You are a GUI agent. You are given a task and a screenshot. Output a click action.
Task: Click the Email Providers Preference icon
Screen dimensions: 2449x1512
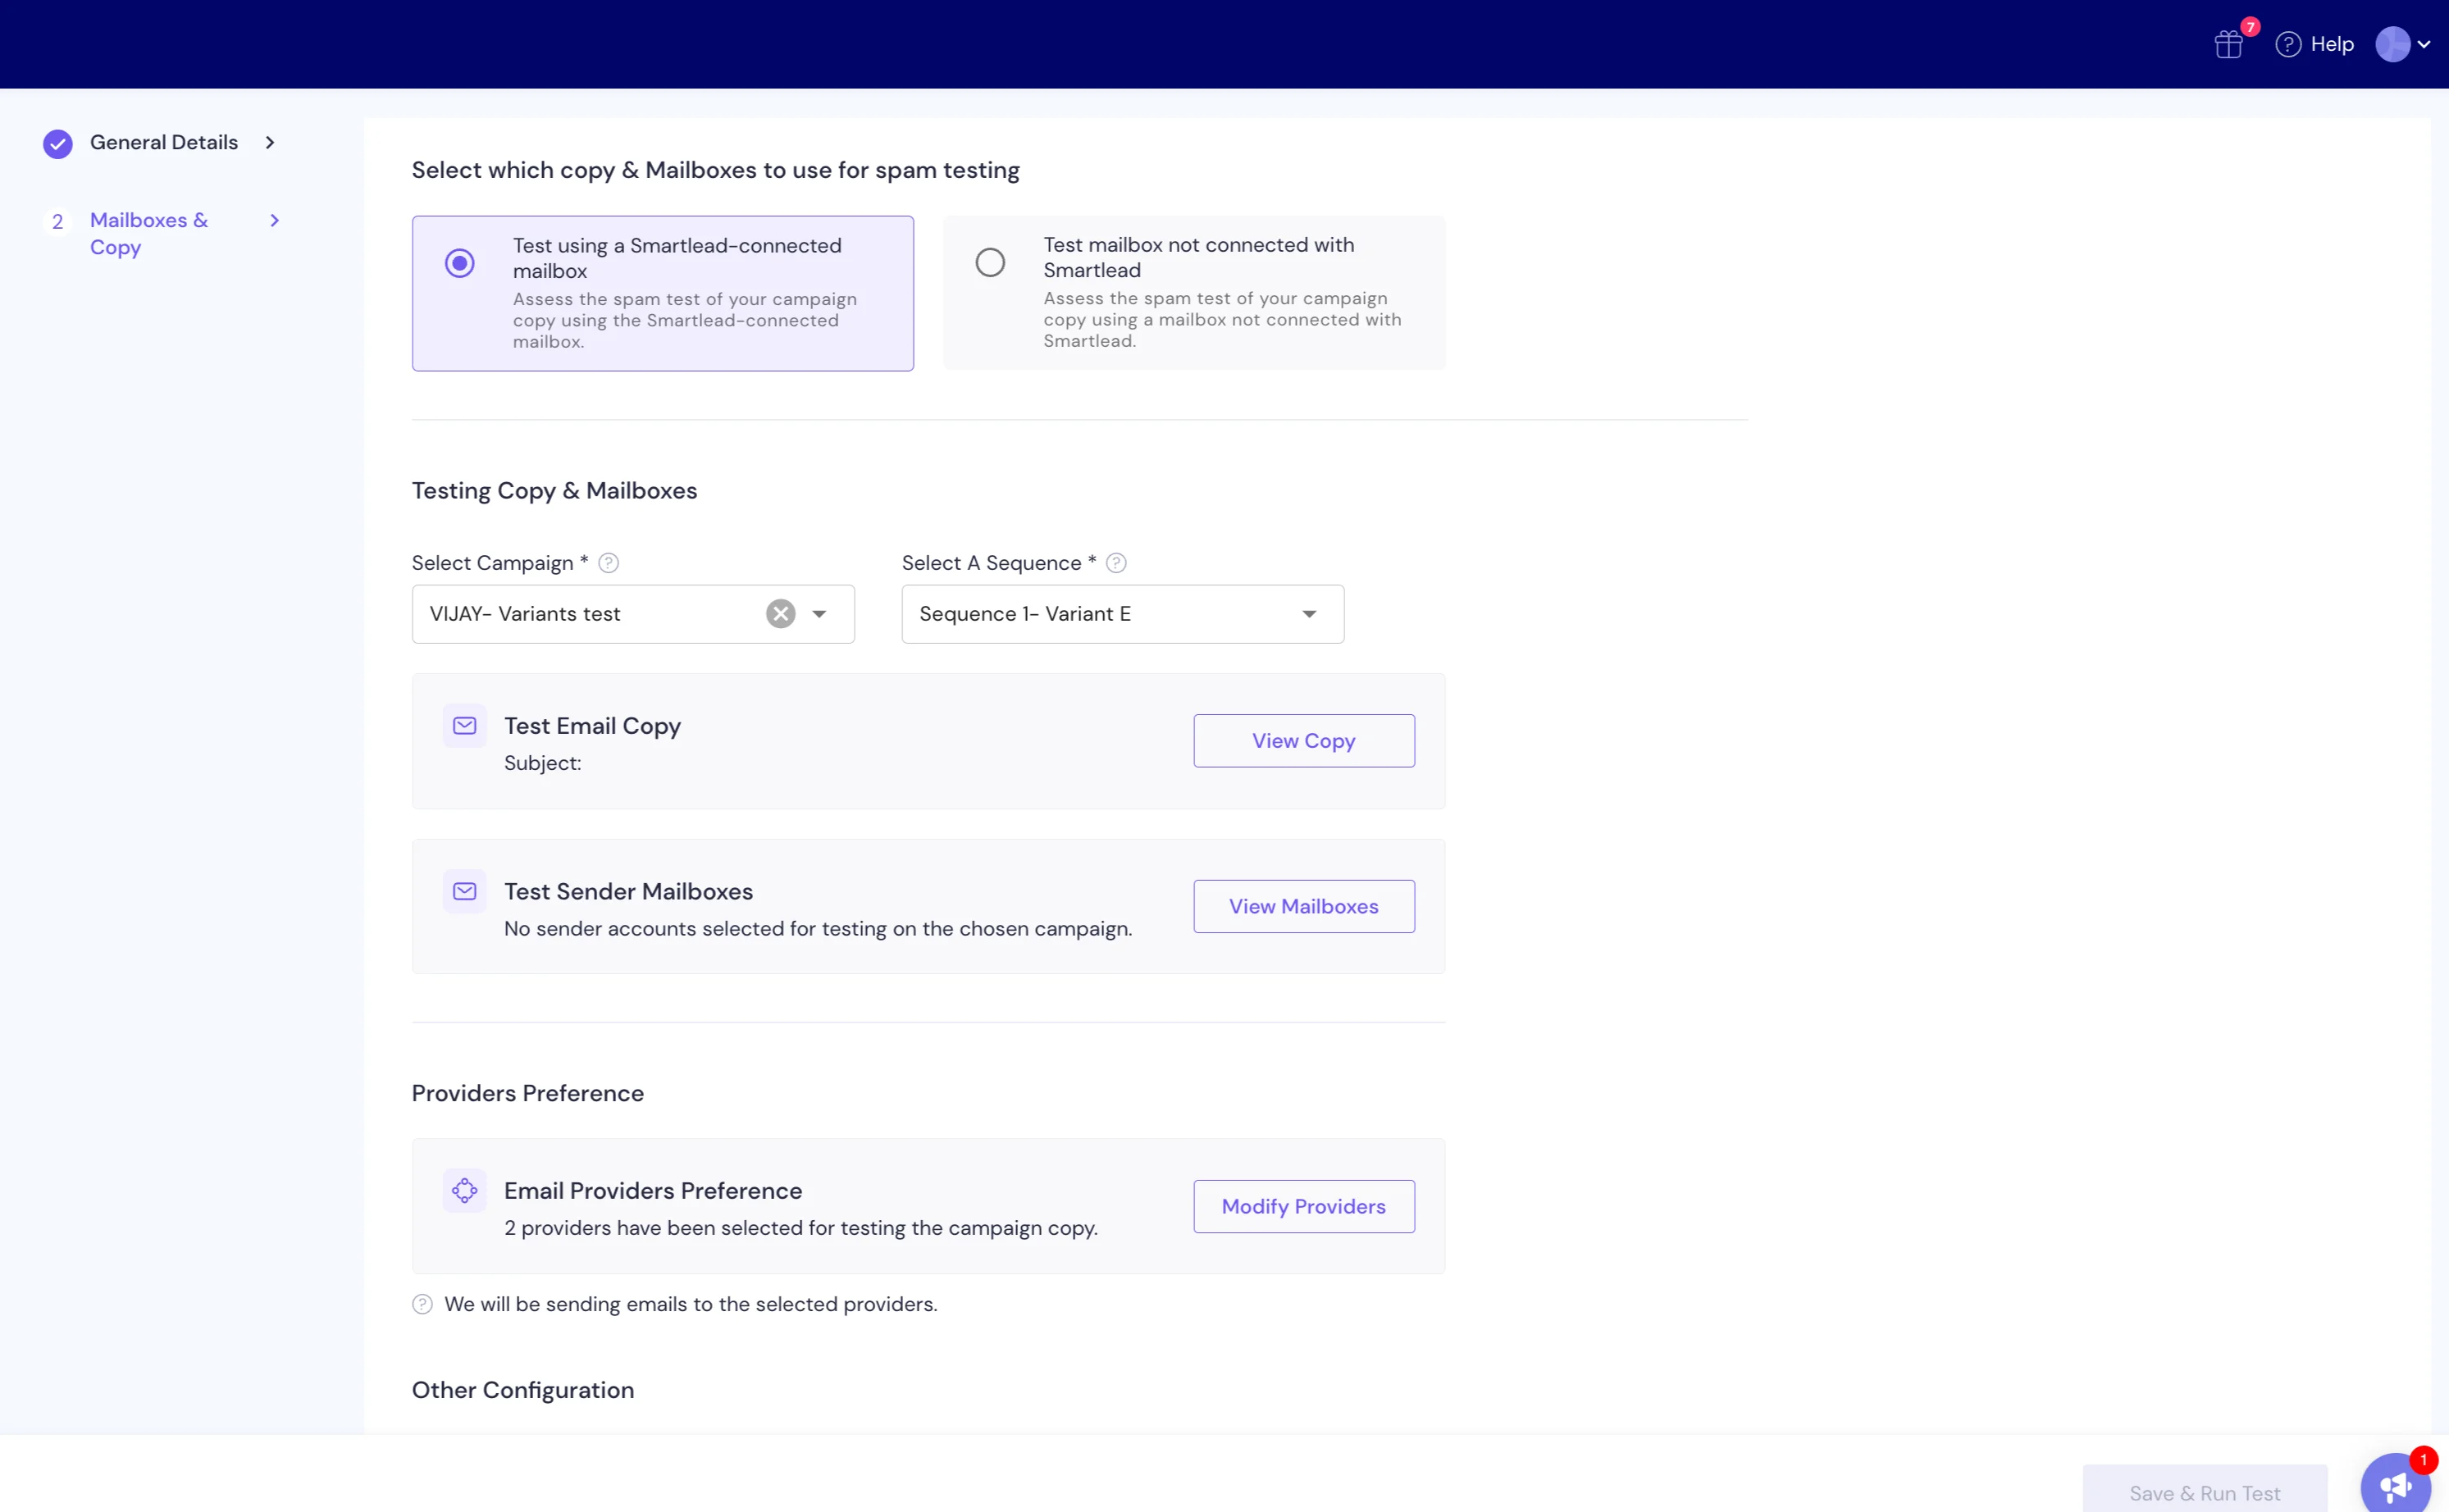coord(465,1190)
